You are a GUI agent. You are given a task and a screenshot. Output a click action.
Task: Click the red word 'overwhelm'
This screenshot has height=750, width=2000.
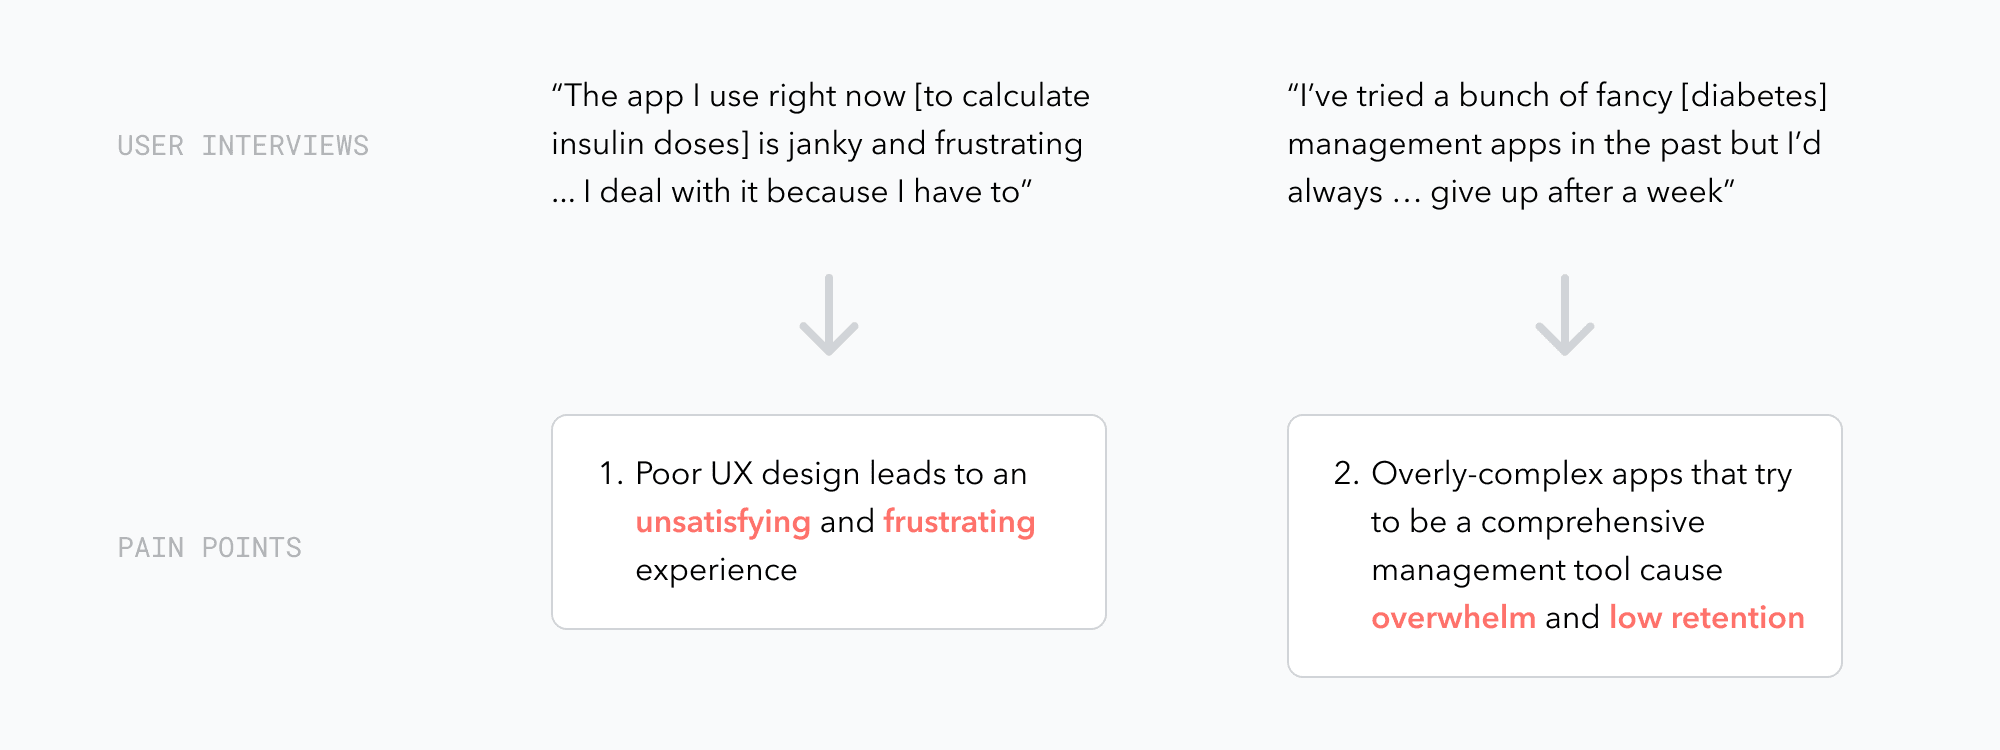point(1453,618)
